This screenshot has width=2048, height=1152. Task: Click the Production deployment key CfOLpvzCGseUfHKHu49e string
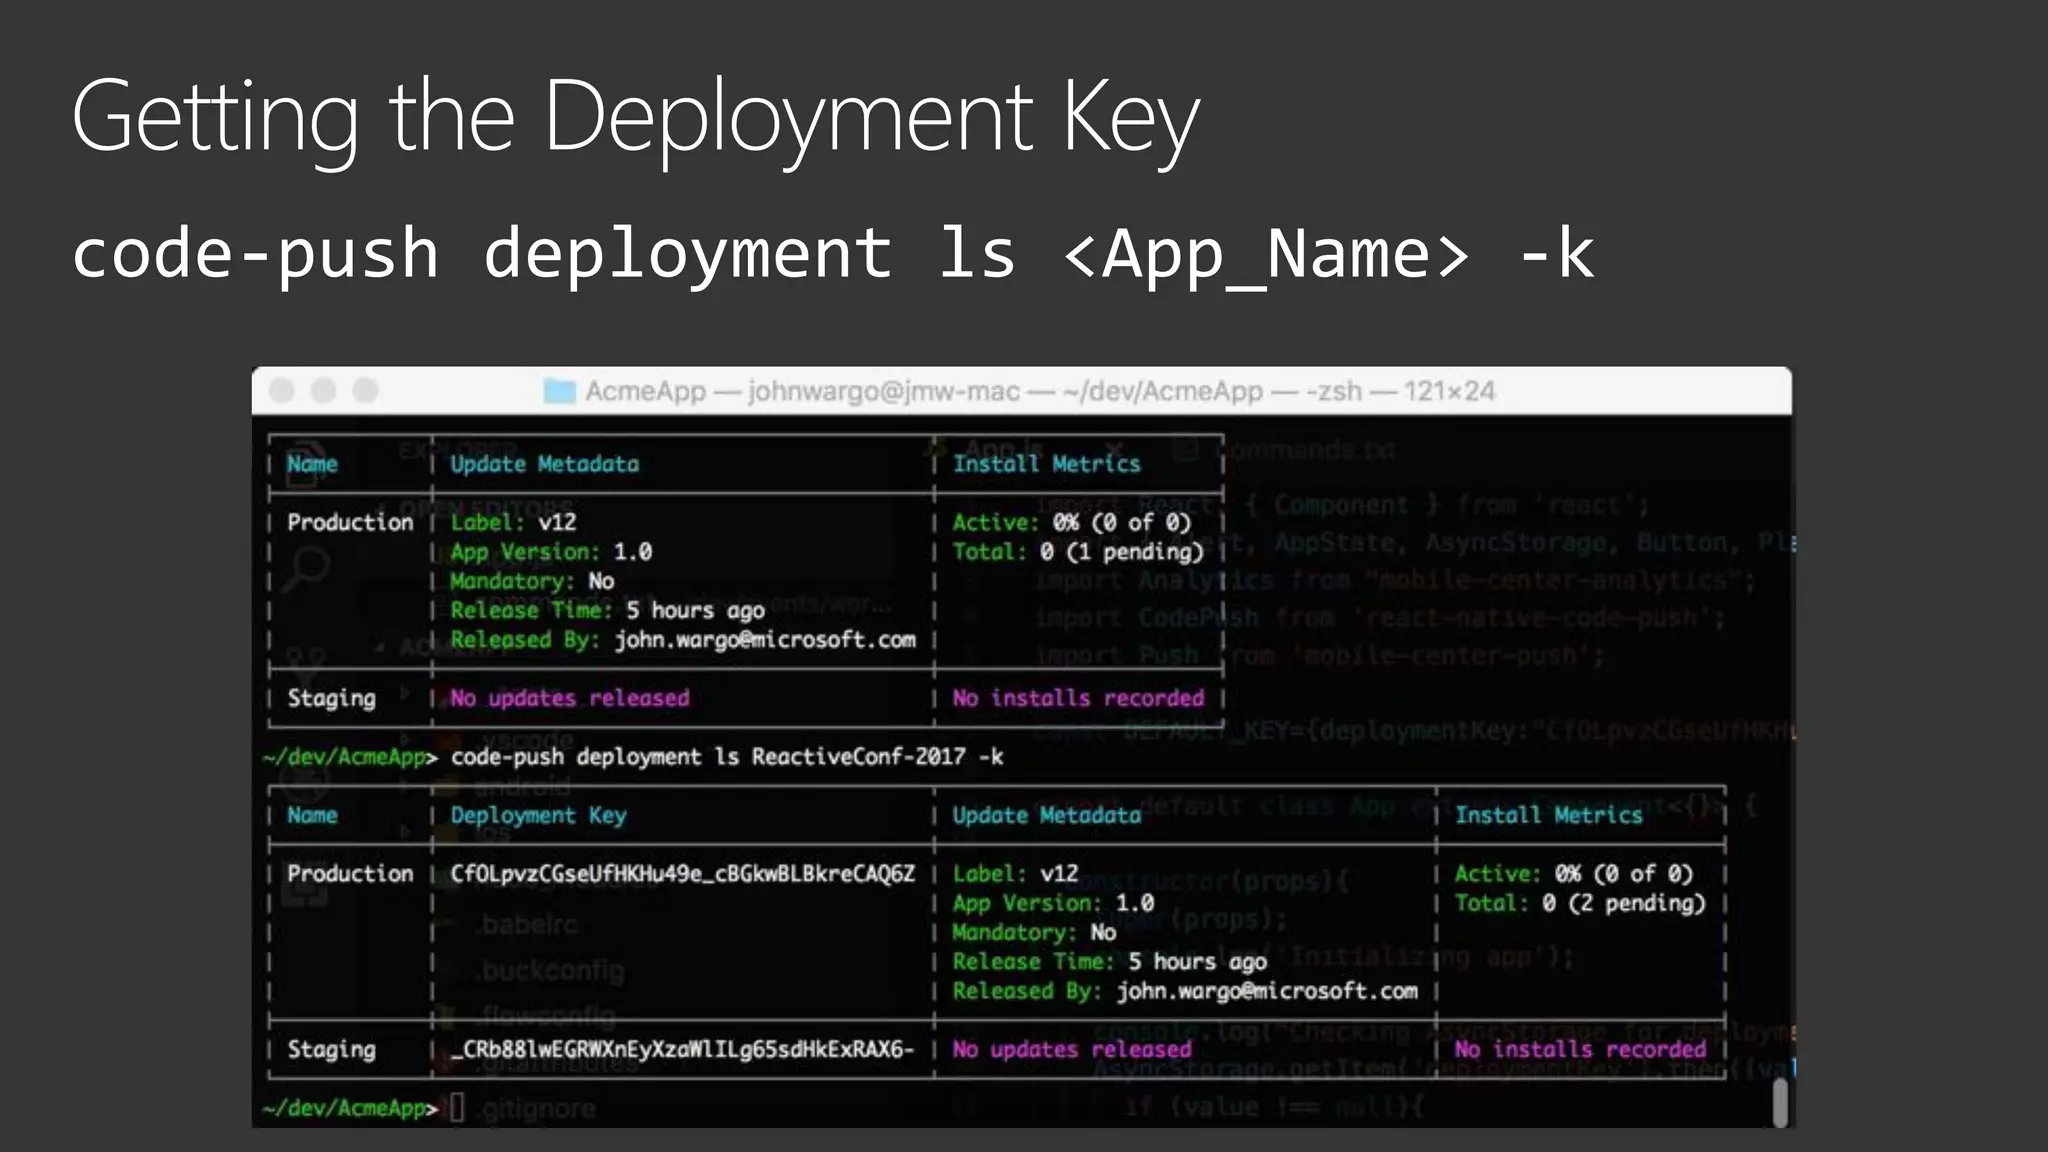pos(682,874)
